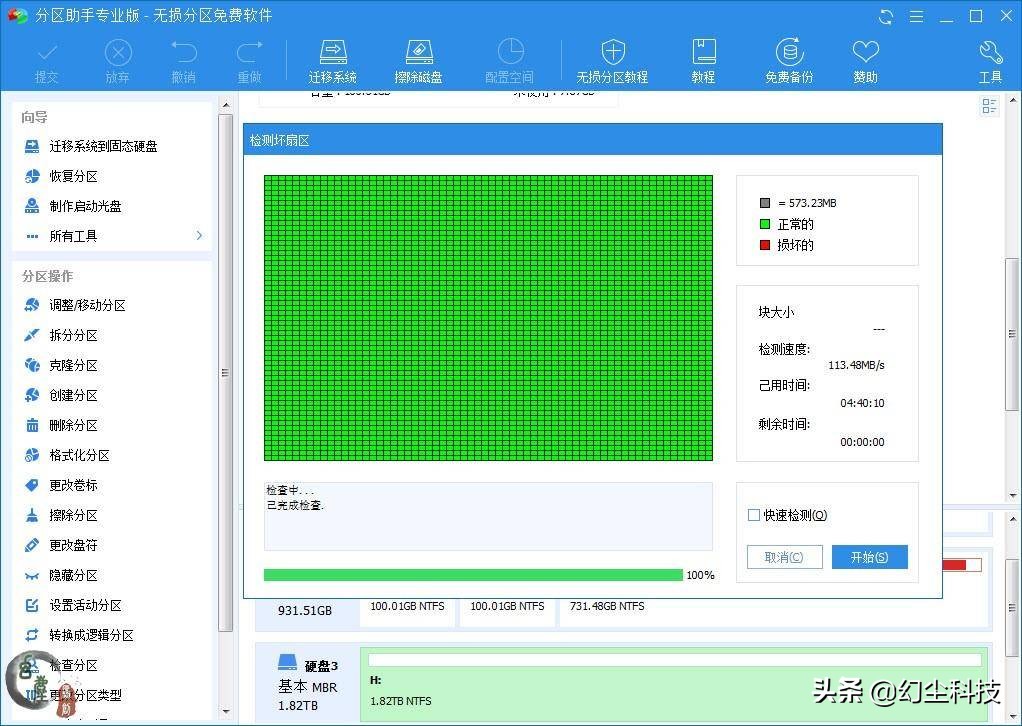Click the 隐藏分区 sidebar option

[x=73, y=575]
